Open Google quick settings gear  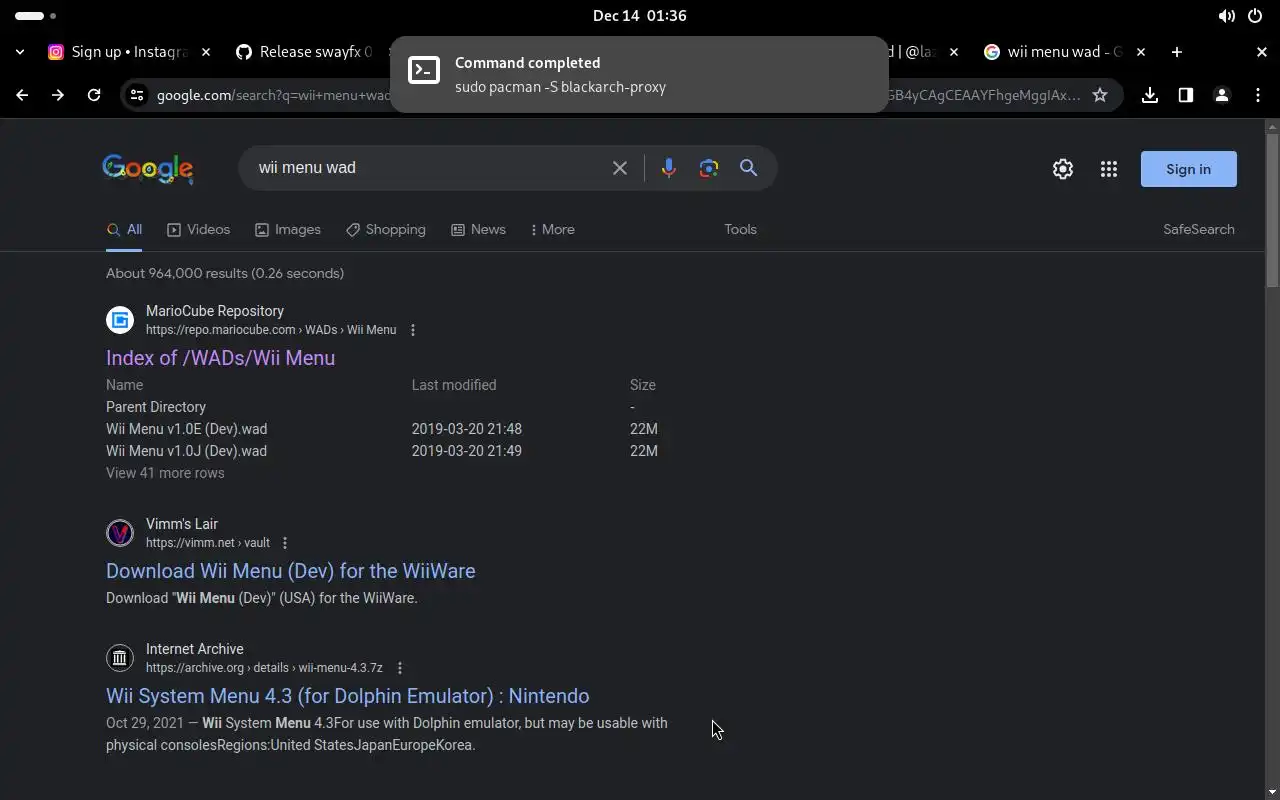1063,169
